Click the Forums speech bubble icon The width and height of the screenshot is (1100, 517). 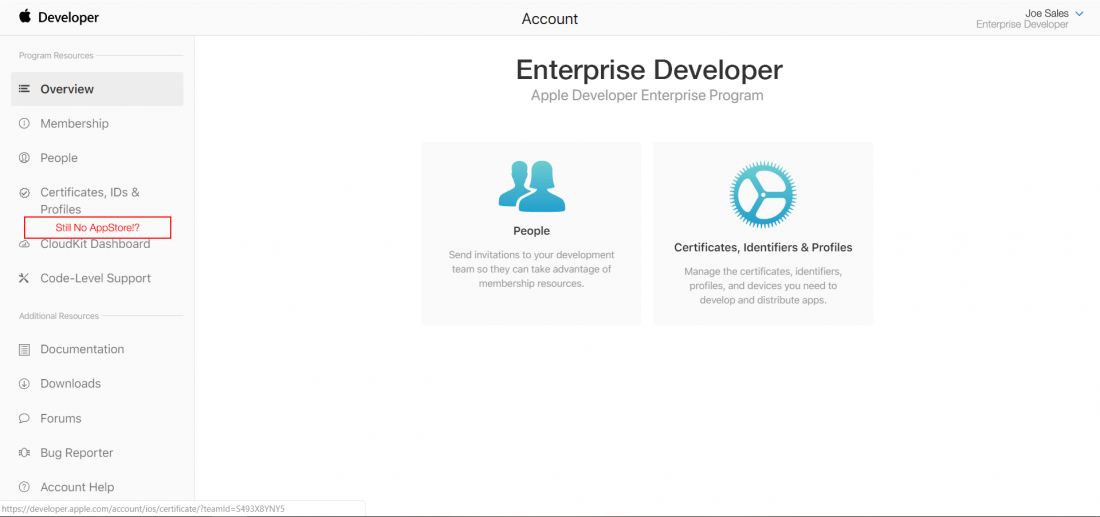[x=25, y=418]
